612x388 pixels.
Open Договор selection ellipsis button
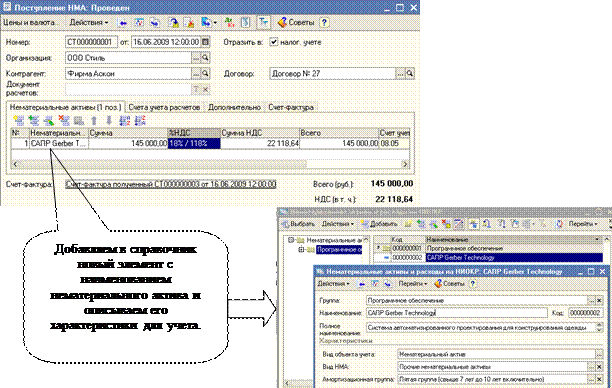400,73
